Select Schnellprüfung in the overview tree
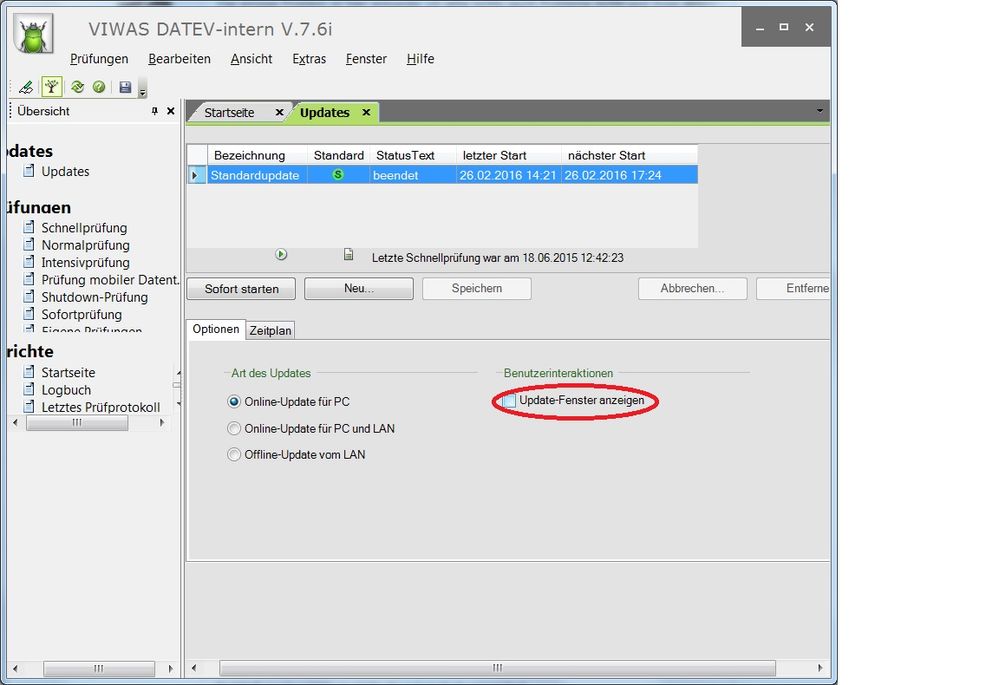The width and height of the screenshot is (999, 685). [x=84, y=227]
